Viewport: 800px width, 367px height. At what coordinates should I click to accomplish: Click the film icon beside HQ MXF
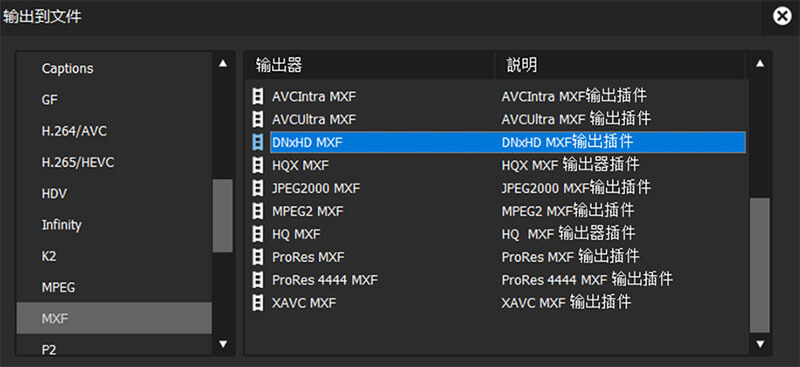click(259, 234)
